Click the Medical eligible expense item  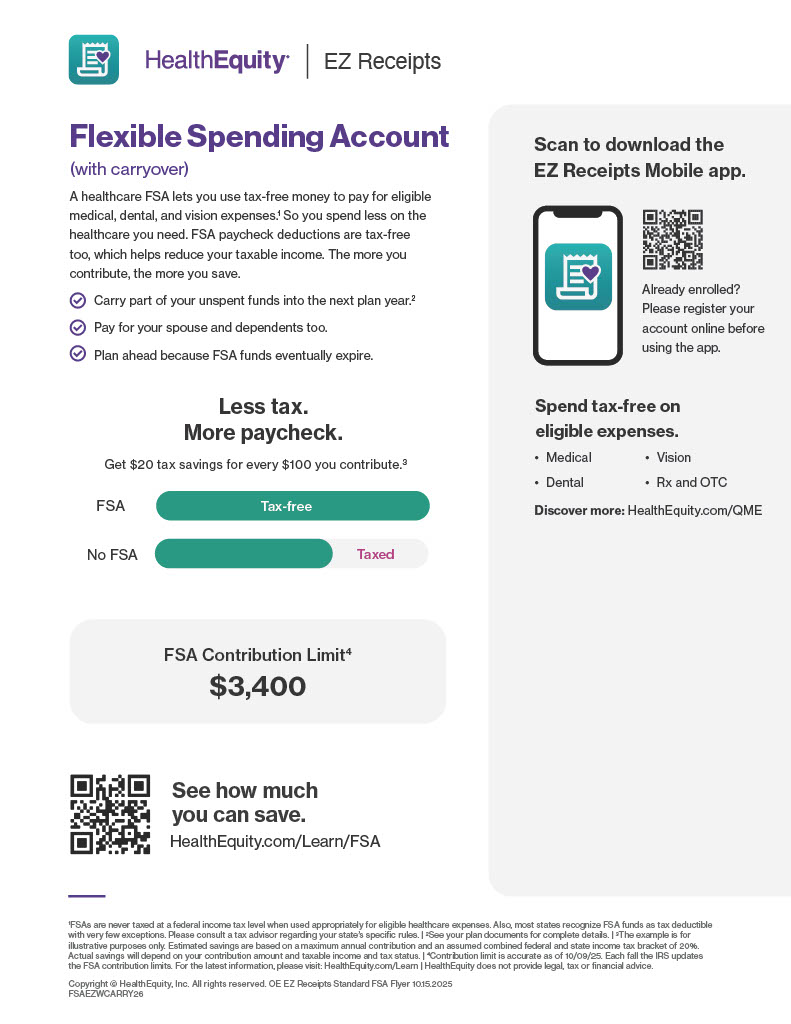pos(568,457)
